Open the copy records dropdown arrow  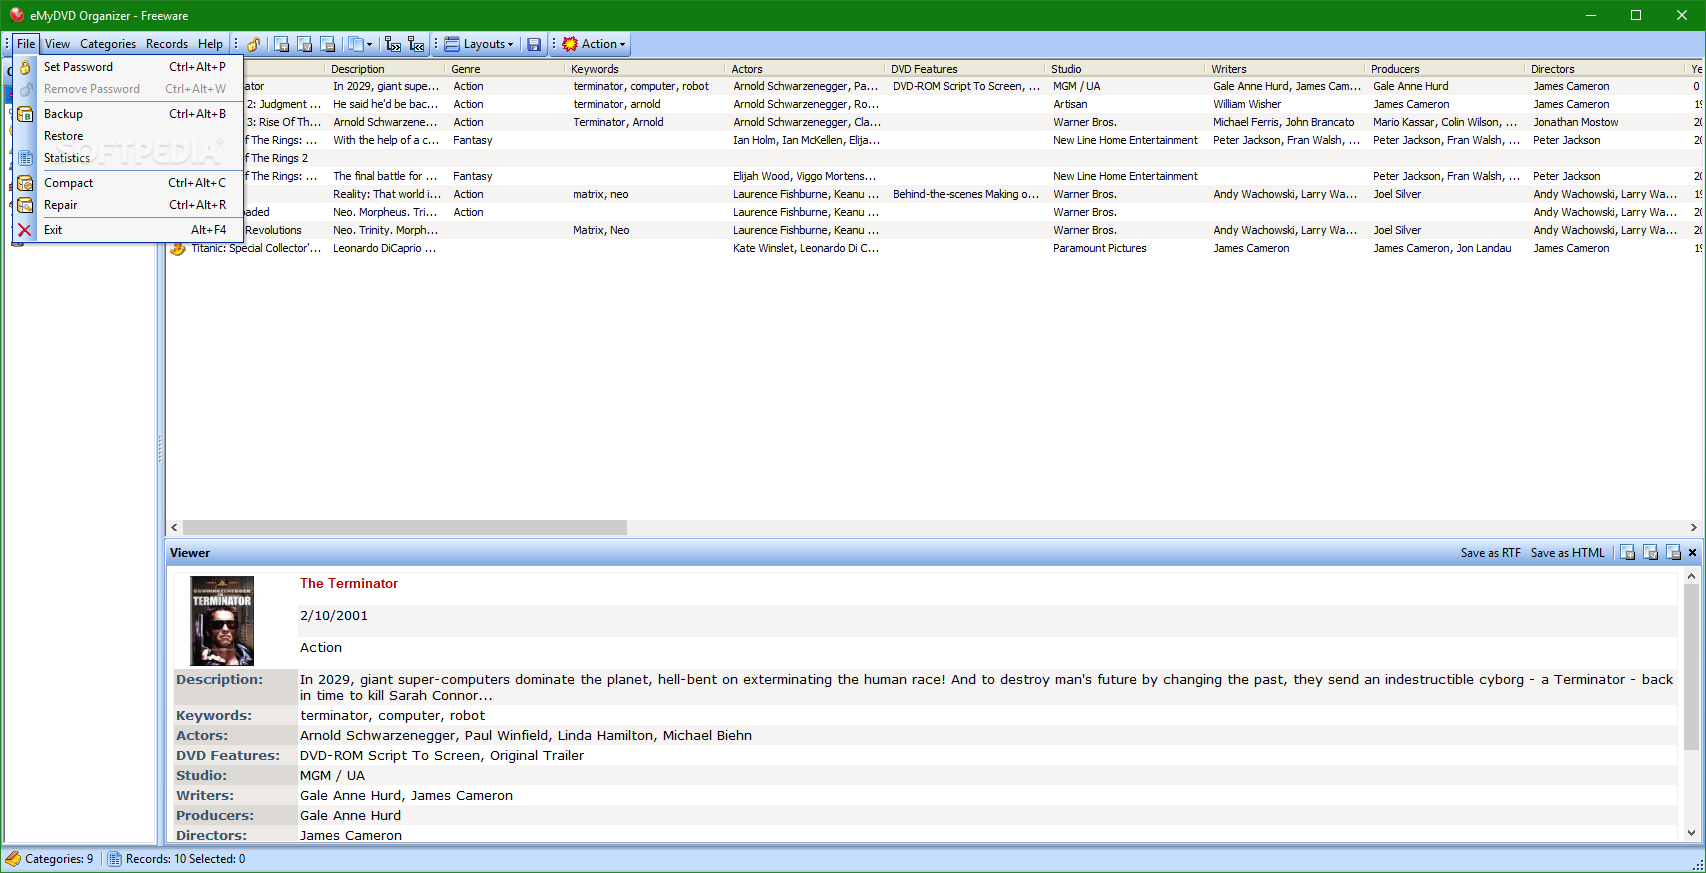coord(370,44)
